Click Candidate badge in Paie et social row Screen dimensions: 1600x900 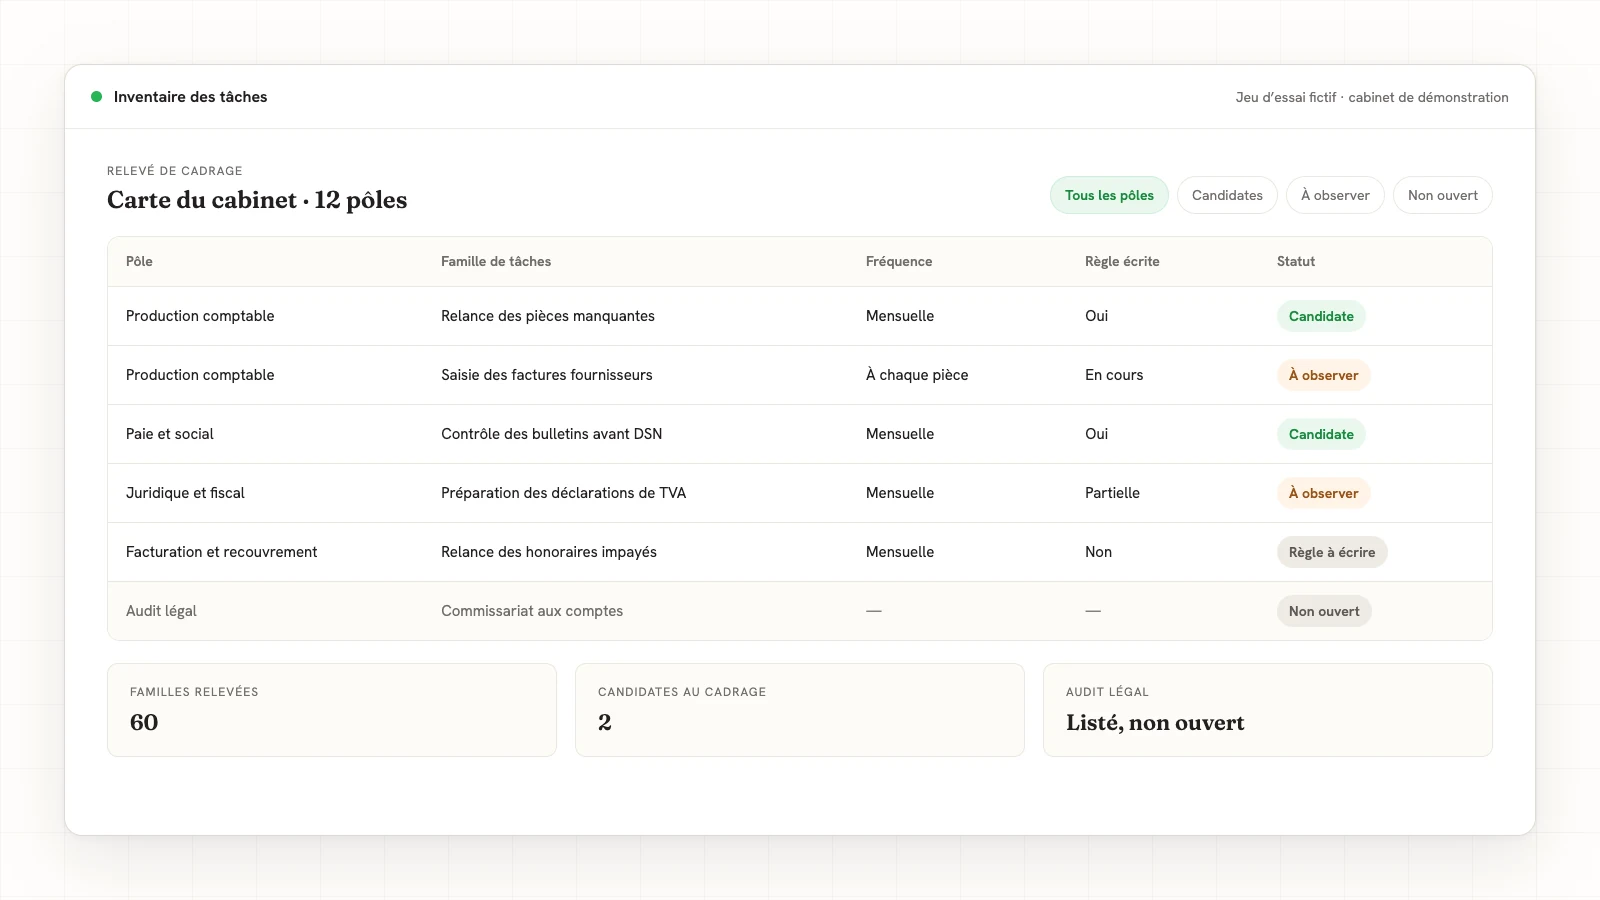click(x=1321, y=434)
